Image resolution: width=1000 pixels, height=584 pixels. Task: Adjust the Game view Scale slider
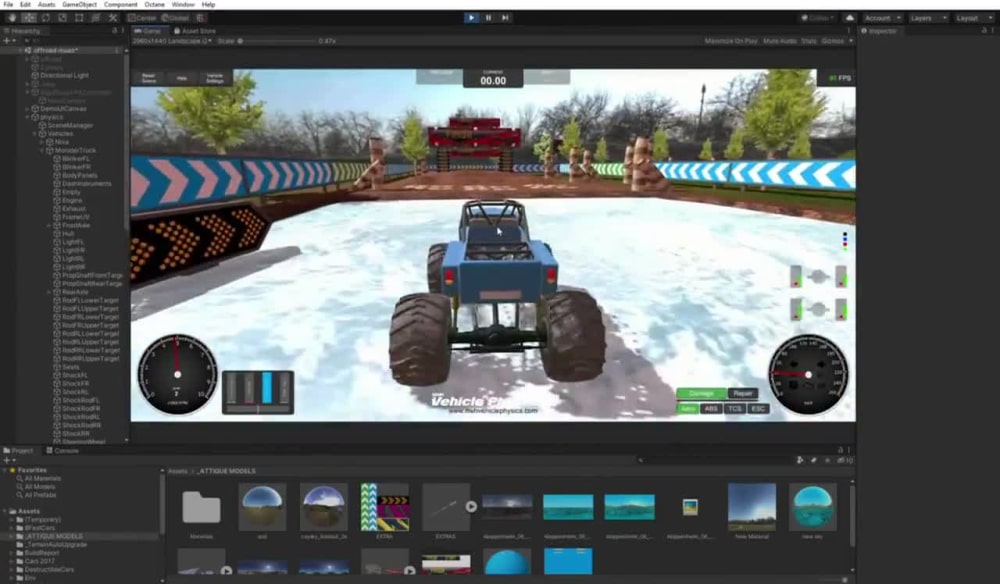[x=277, y=41]
